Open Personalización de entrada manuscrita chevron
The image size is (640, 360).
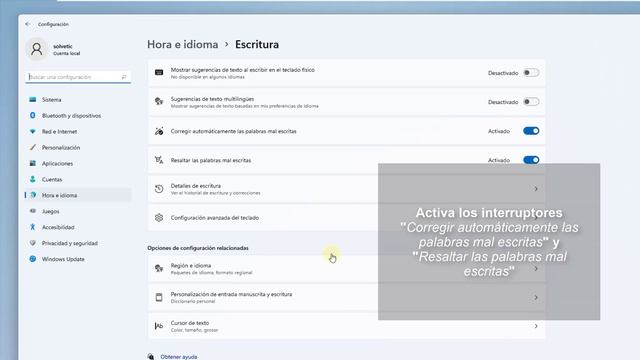(536, 298)
